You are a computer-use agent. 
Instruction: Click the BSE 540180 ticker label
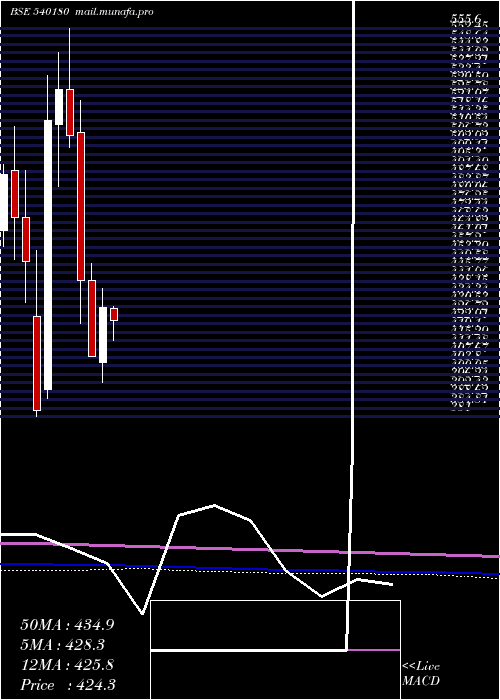(39, 12)
